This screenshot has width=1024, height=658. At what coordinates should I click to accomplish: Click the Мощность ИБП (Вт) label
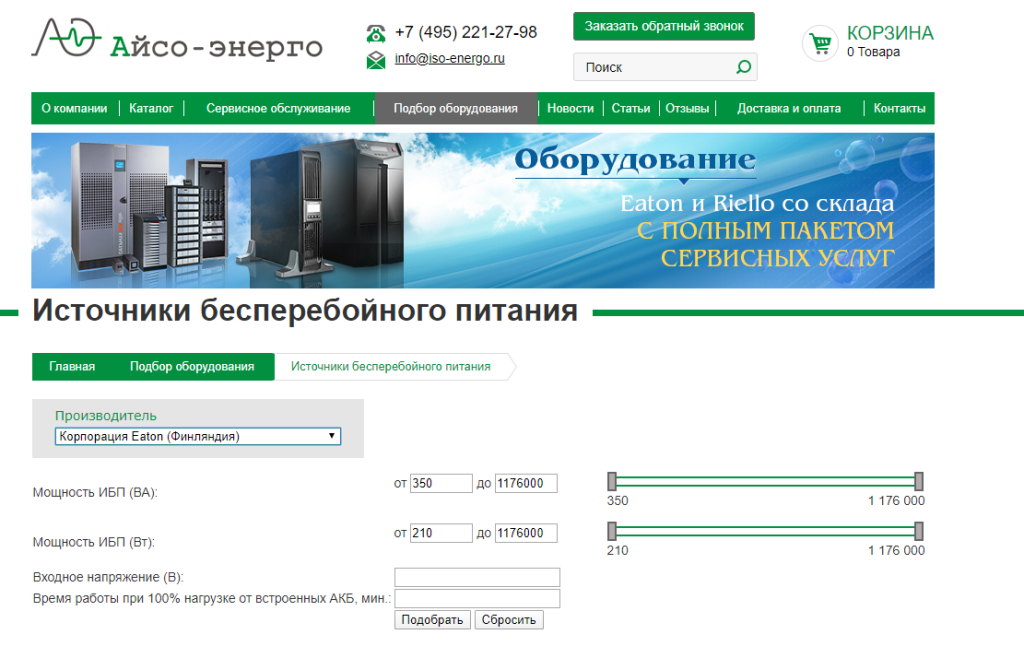pos(93,542)
